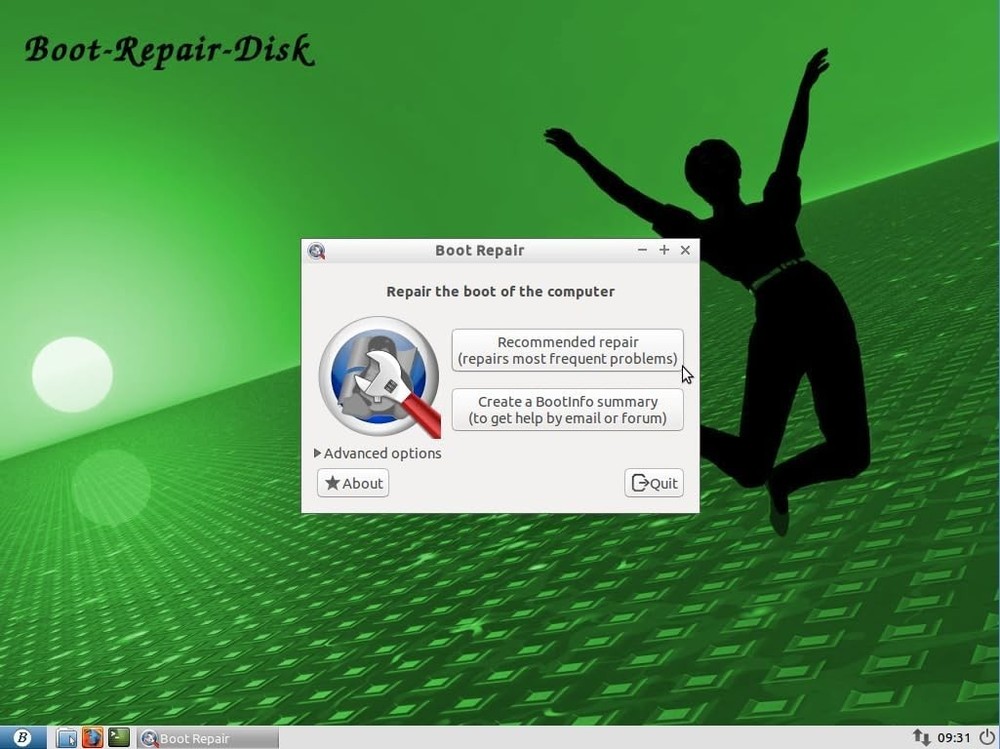Open the file manager from the taskbar
Viewport: 1000px width, 749px height.
pos(66,737)
